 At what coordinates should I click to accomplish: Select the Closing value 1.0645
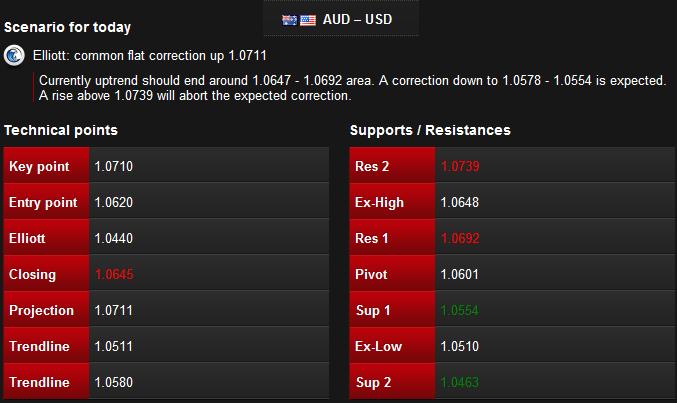(x=114, y=274)
